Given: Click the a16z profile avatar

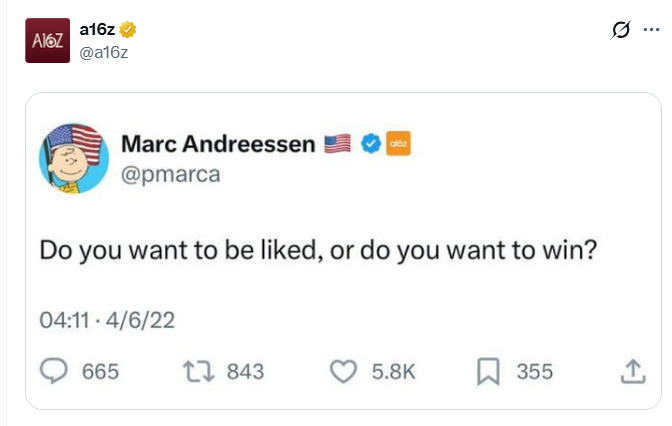Looking at the screenshot, I should click(x=47, y=41).
